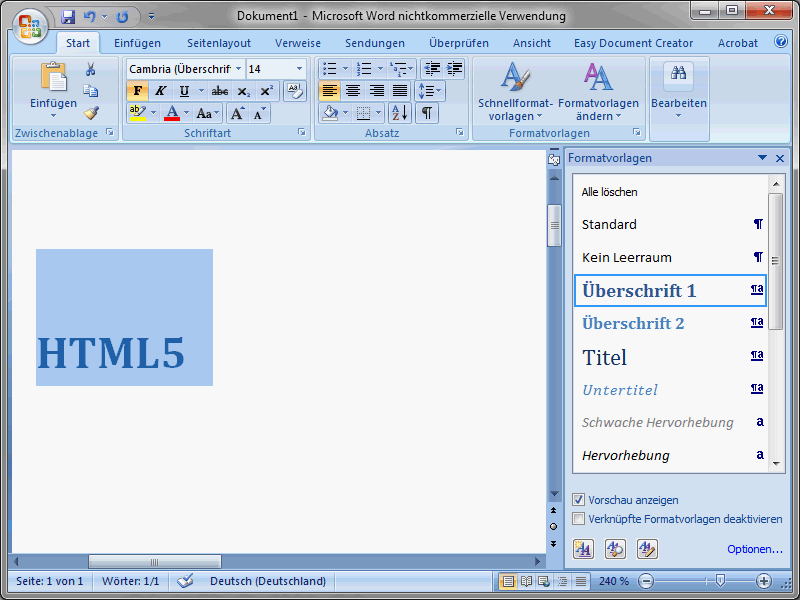Open the Seitenlayout tab
This screenshot has height=600, width=800.
tap(219, 43)
